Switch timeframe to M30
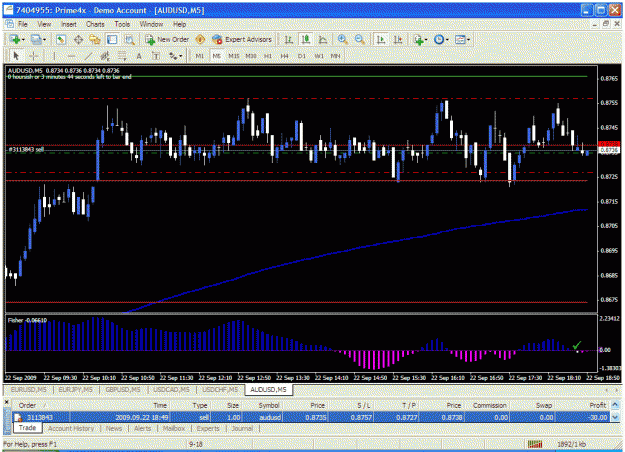 (251, 56)
